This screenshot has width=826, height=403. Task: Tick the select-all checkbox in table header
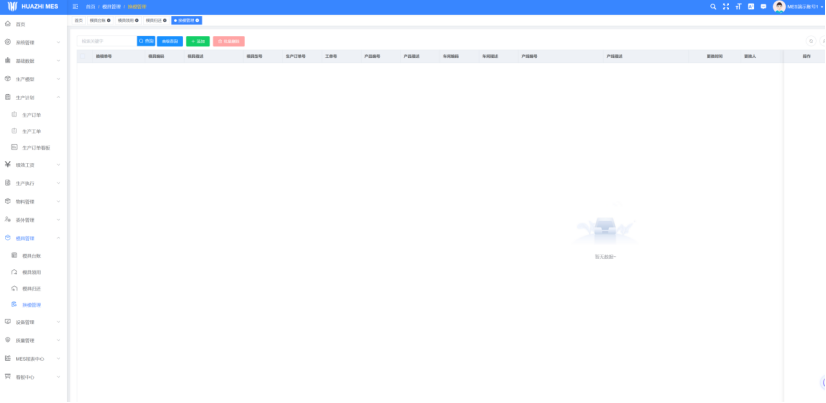(83, 56)
